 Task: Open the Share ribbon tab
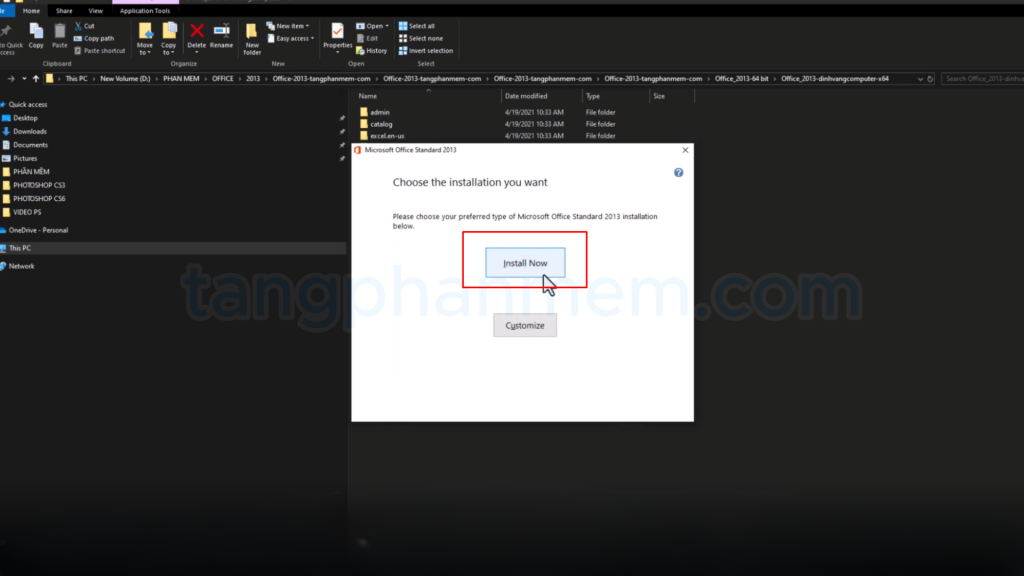64,10
